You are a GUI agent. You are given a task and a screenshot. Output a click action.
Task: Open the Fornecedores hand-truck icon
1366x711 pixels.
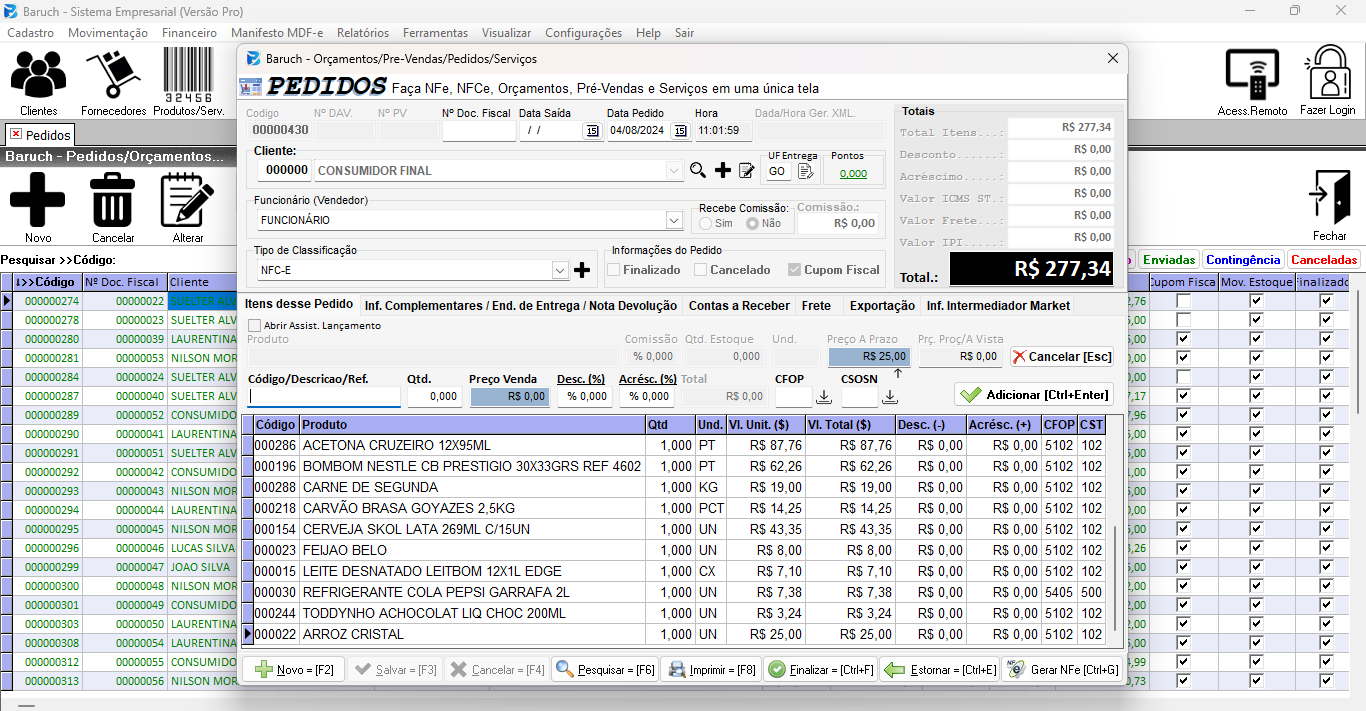113,75
